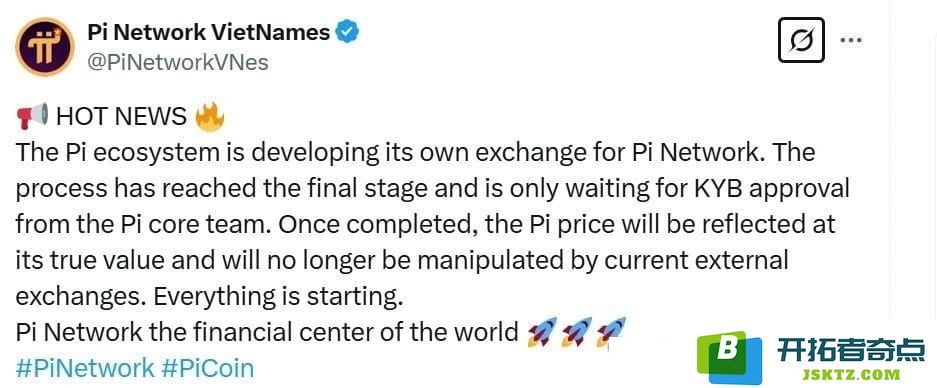937x388 pixels.
Task: Click the HOT NEWS heading text
Action: [121, 117]
